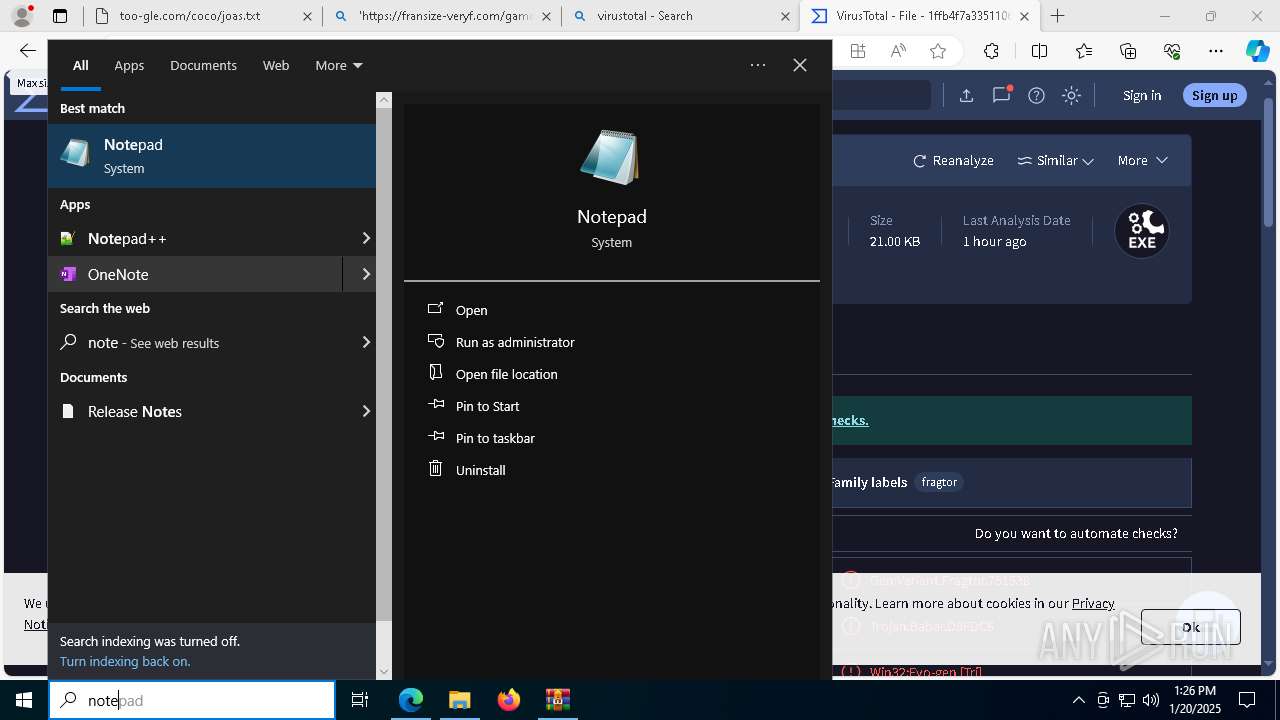Switch to Apps search tab
Screen dimensions: 1280x720
[129, 65]
